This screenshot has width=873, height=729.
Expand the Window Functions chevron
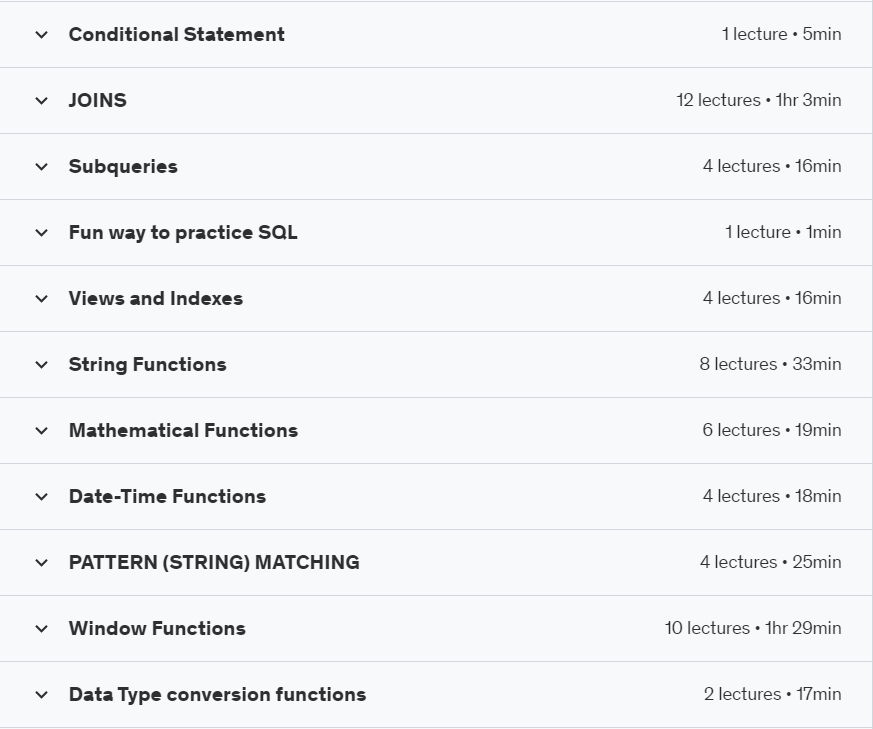41,629
